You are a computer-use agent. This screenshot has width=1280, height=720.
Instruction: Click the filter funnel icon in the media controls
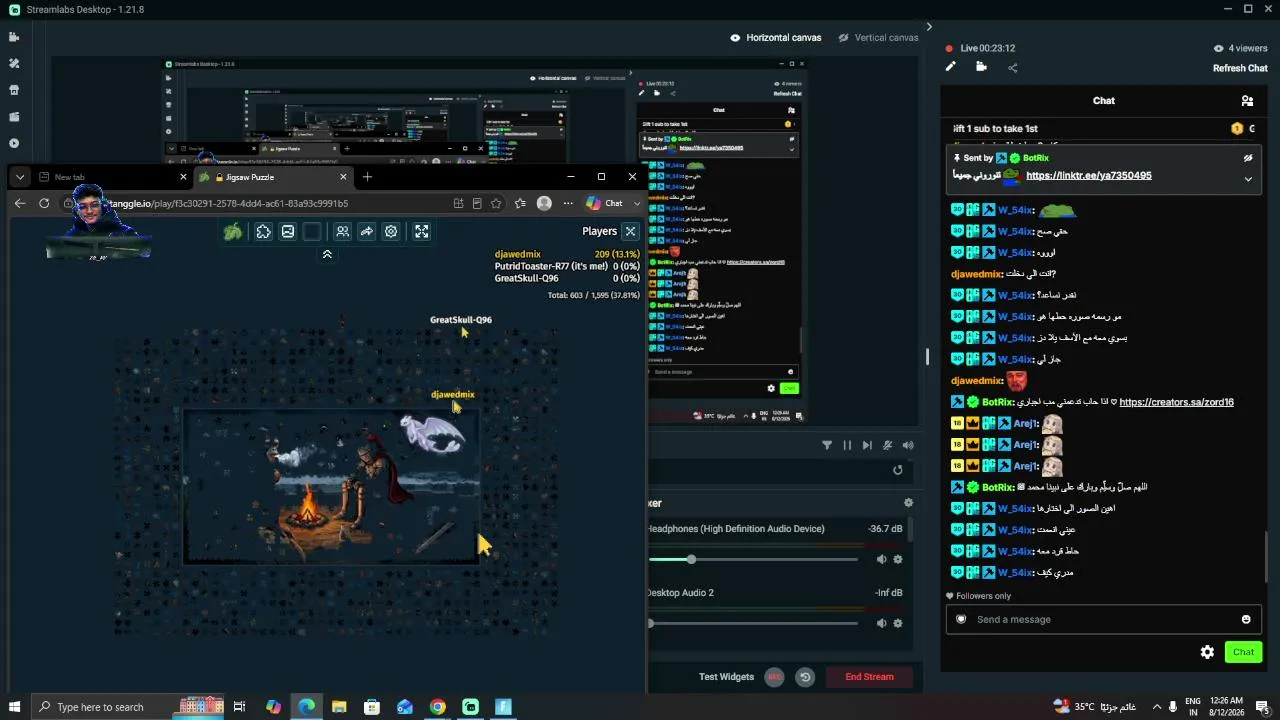coord(827,445)
